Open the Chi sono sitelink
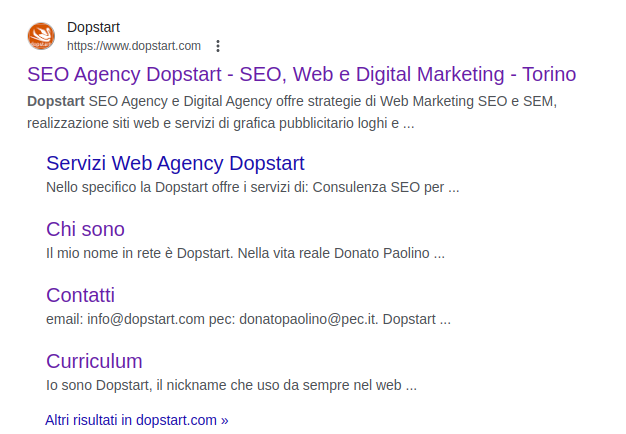 tap(85, 229)
